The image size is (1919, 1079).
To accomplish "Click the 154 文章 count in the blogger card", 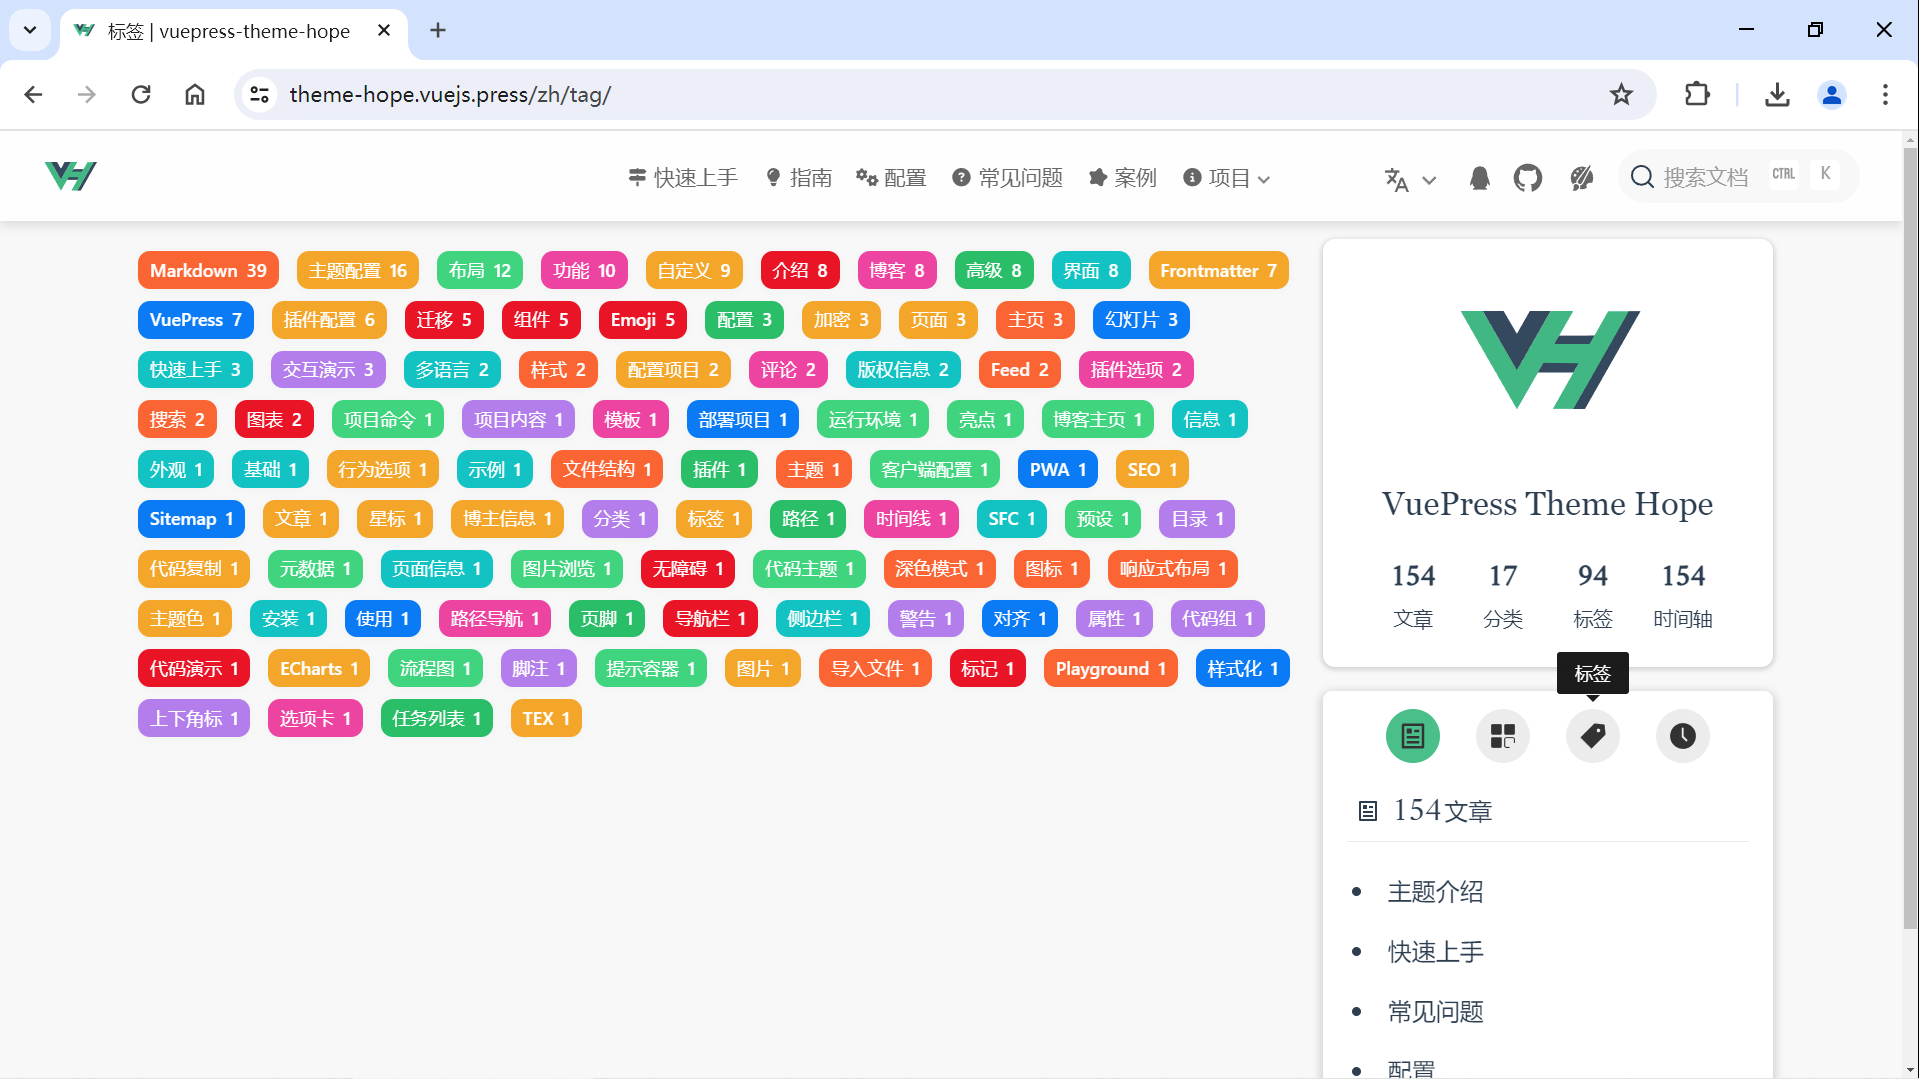I will [x=1413, y=596].
